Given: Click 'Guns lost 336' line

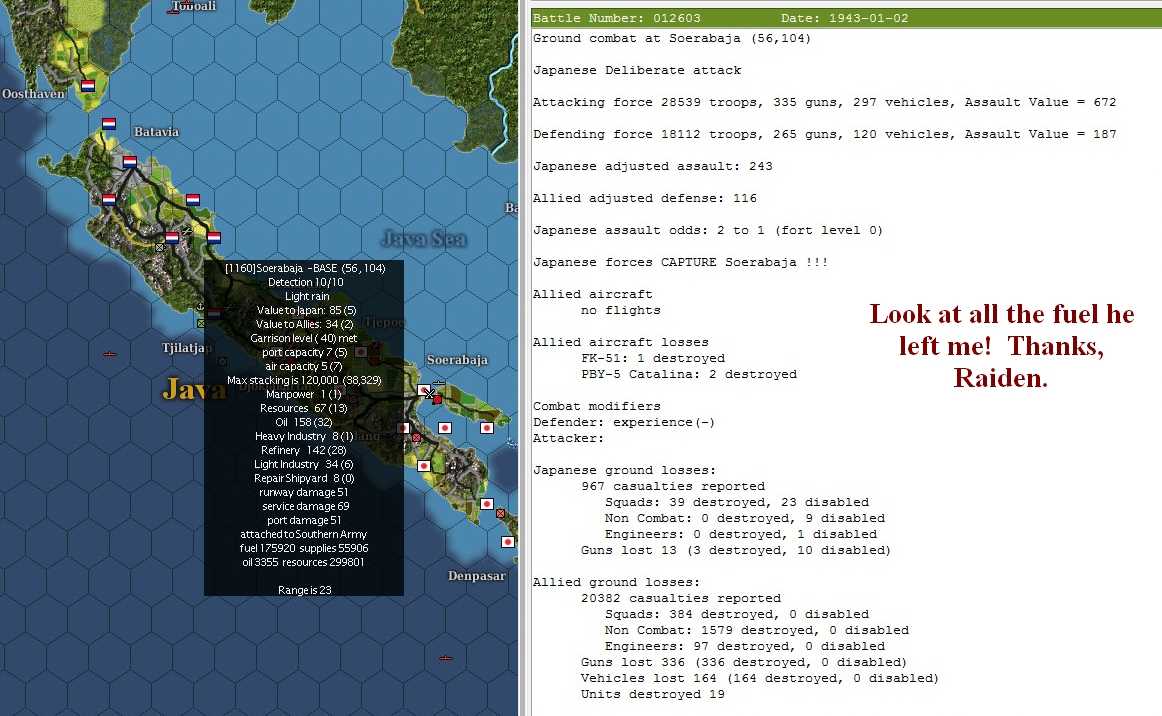Looking at the screenshot, I should coord(743,662).
